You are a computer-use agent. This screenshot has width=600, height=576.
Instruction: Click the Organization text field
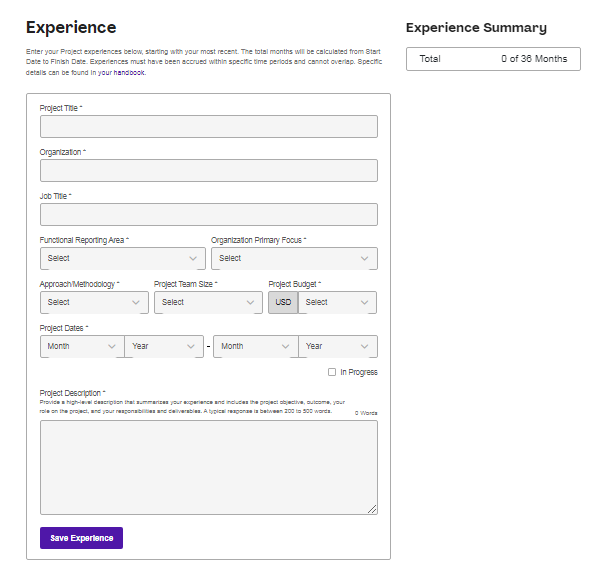click(x=208, y=170)
